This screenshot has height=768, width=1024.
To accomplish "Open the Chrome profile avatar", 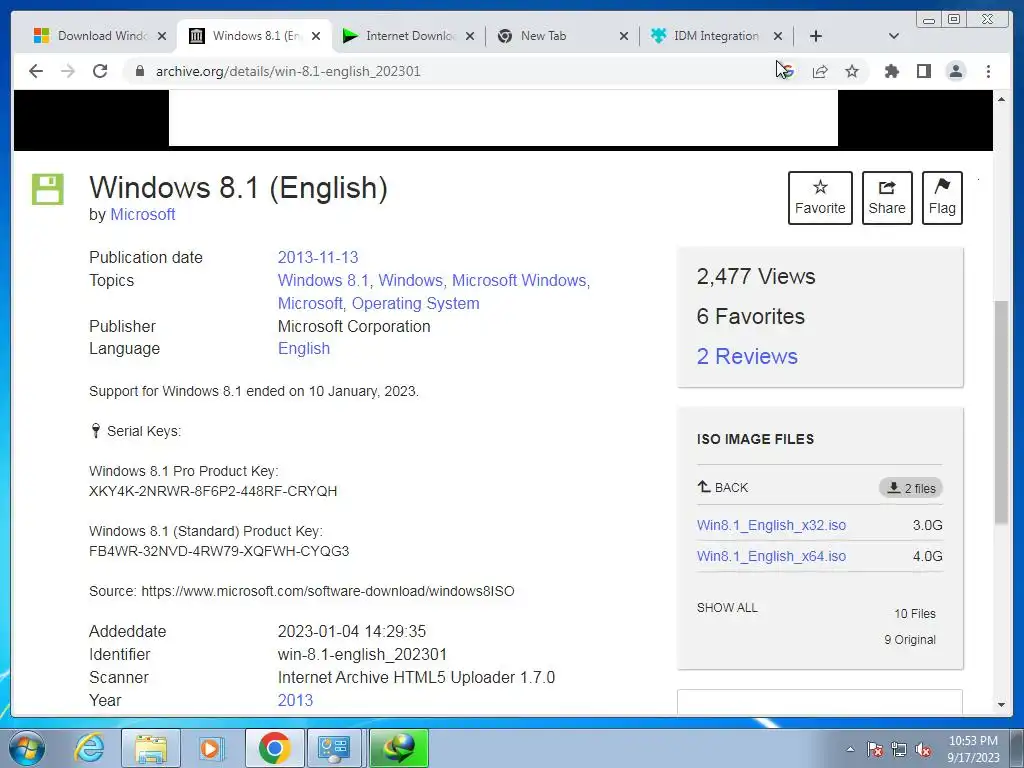I will pyautogui.click(x=955, y=71).
